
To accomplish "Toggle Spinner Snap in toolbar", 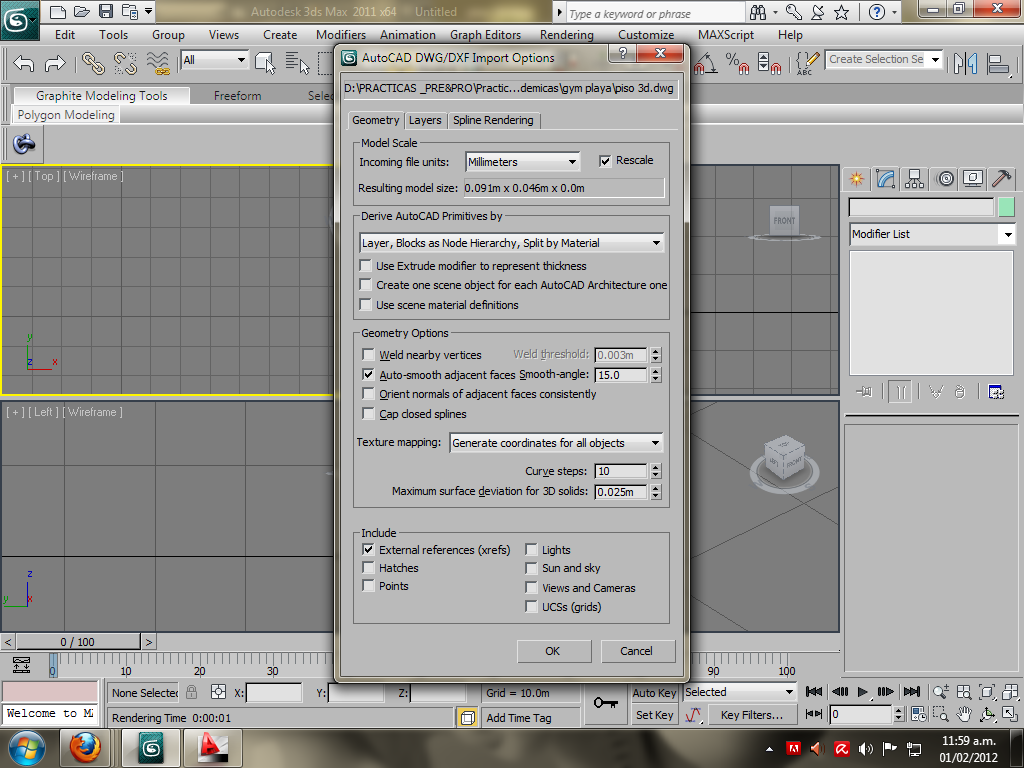I will click(x=769, y=63).
